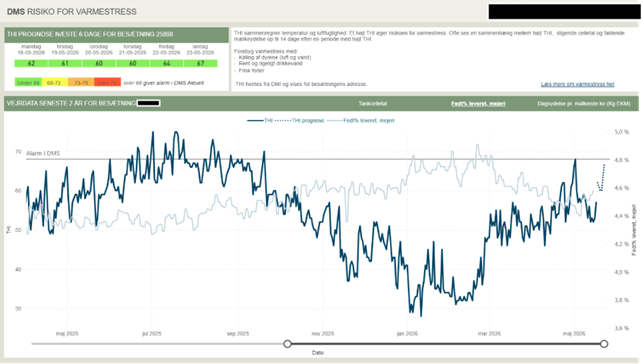Open the Tankcelletal tab
Screen dimensions: 642x364
(373, 104)
